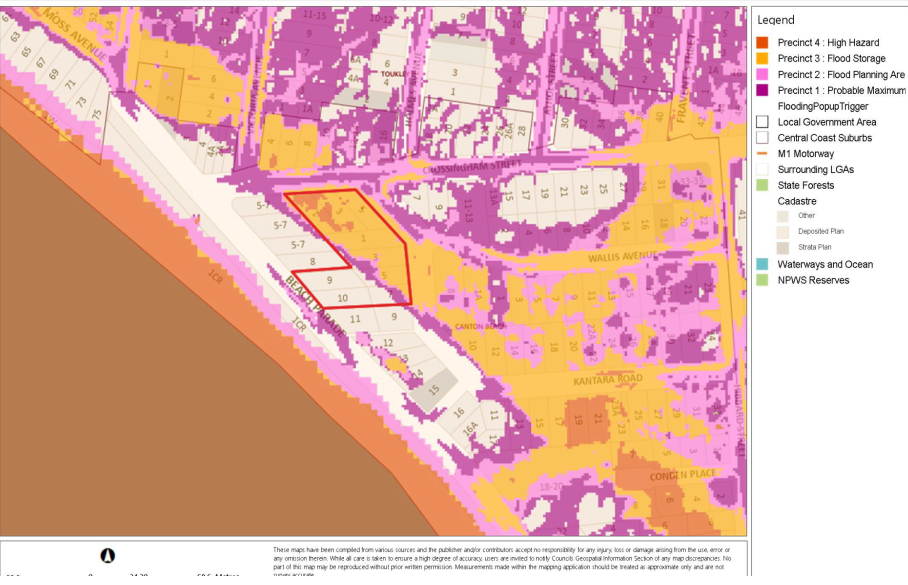Click the State Forests legend symbol
Viewport: 908px width, 585px height.
tap(762, 185)
